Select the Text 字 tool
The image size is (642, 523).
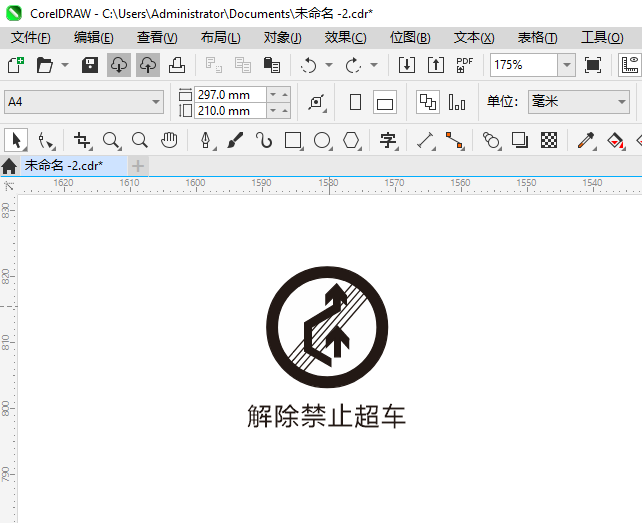388,140
